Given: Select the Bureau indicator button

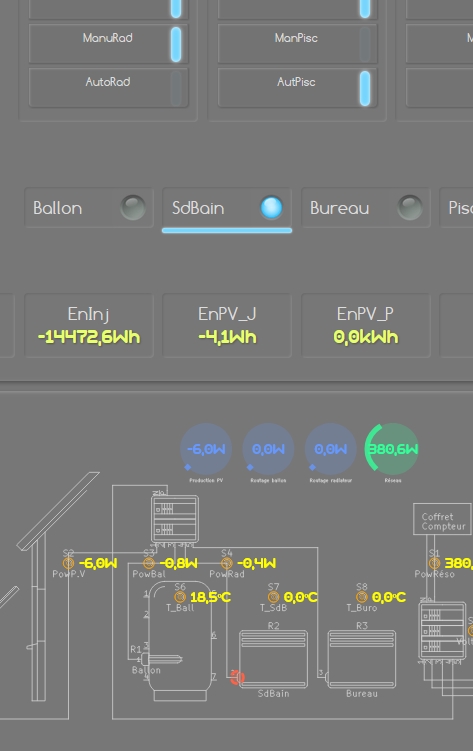Looking at the screenshot, I should point(366,208).
